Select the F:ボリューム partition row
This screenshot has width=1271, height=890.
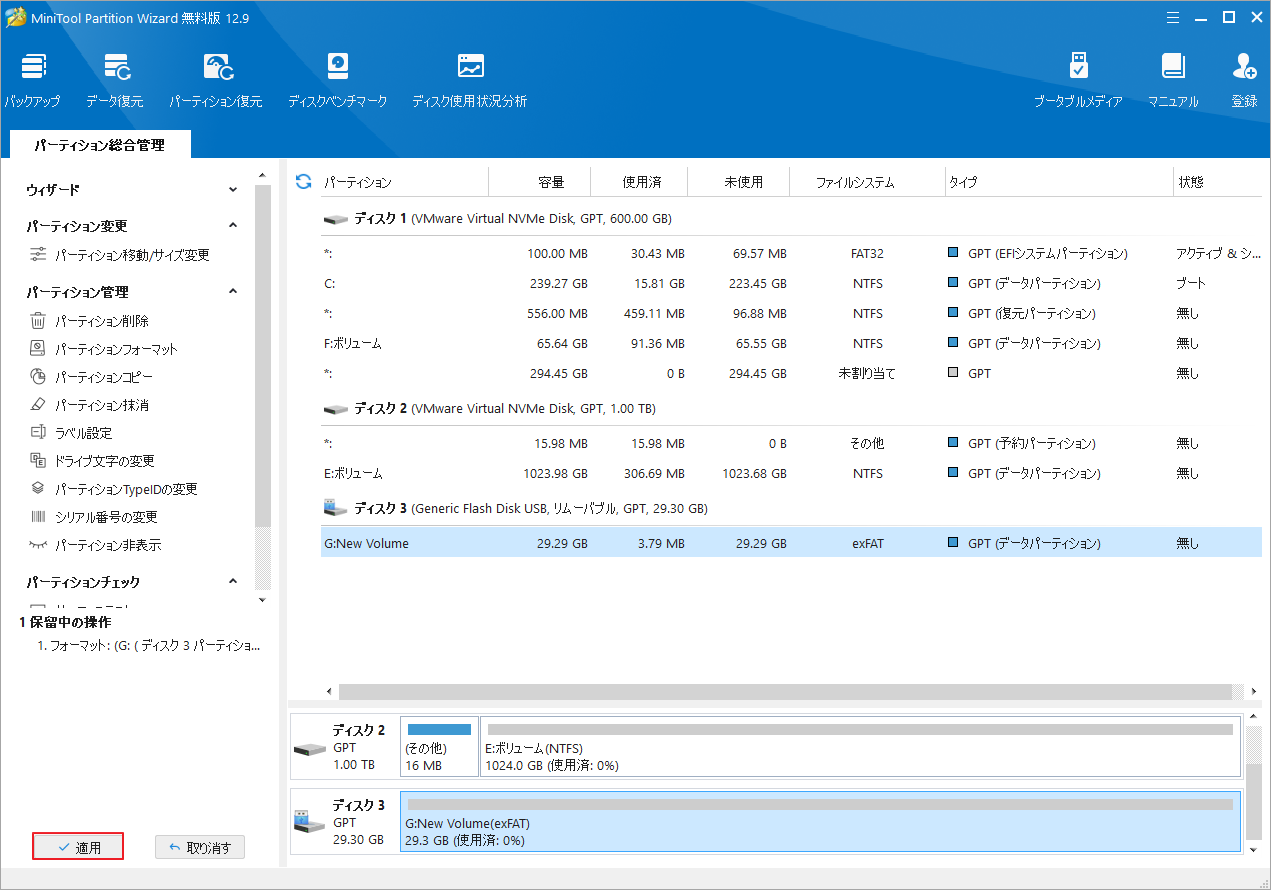pyautogui.click(x=790, y=343)
